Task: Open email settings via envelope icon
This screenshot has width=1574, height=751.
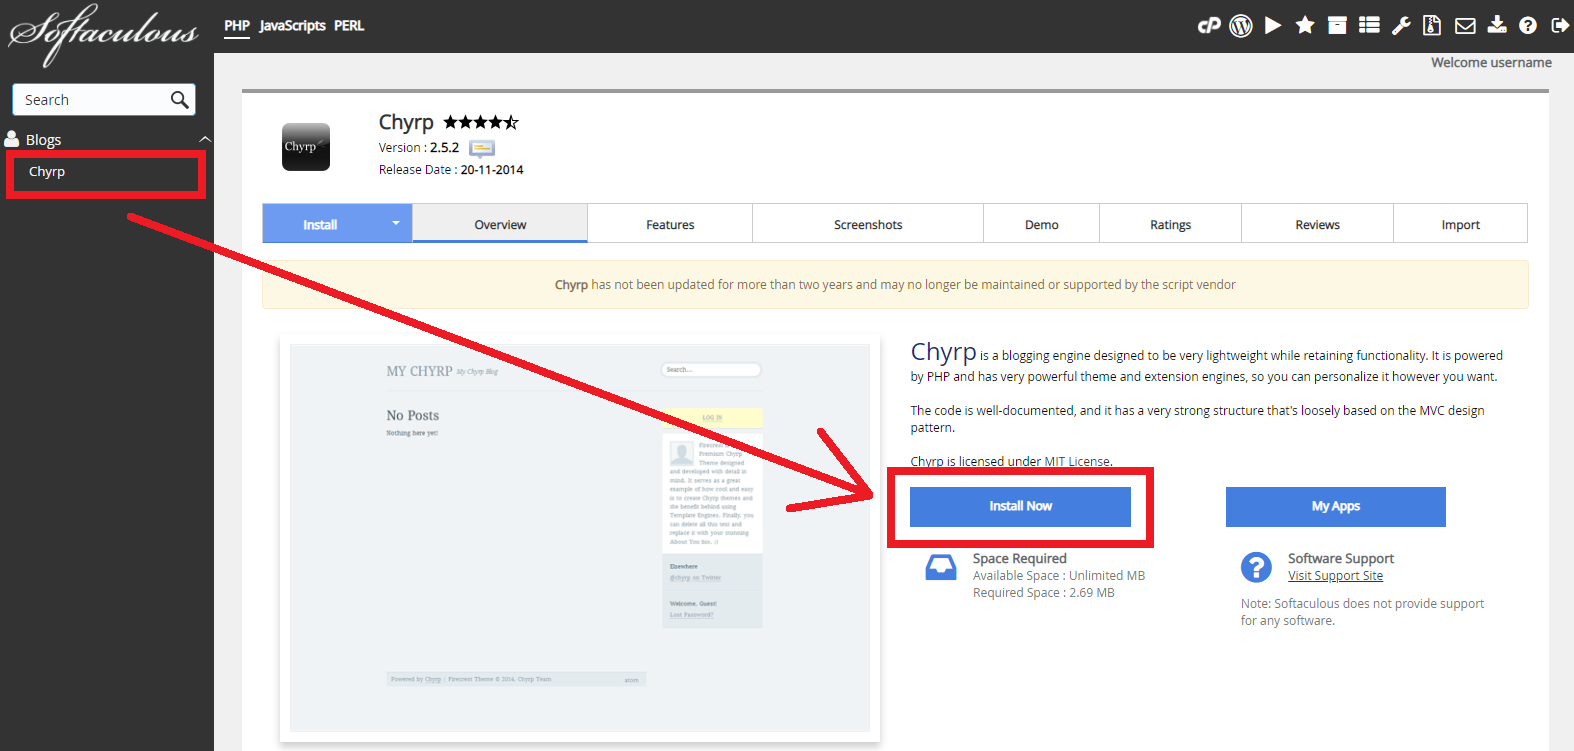Action: [x=1465, y=26]
